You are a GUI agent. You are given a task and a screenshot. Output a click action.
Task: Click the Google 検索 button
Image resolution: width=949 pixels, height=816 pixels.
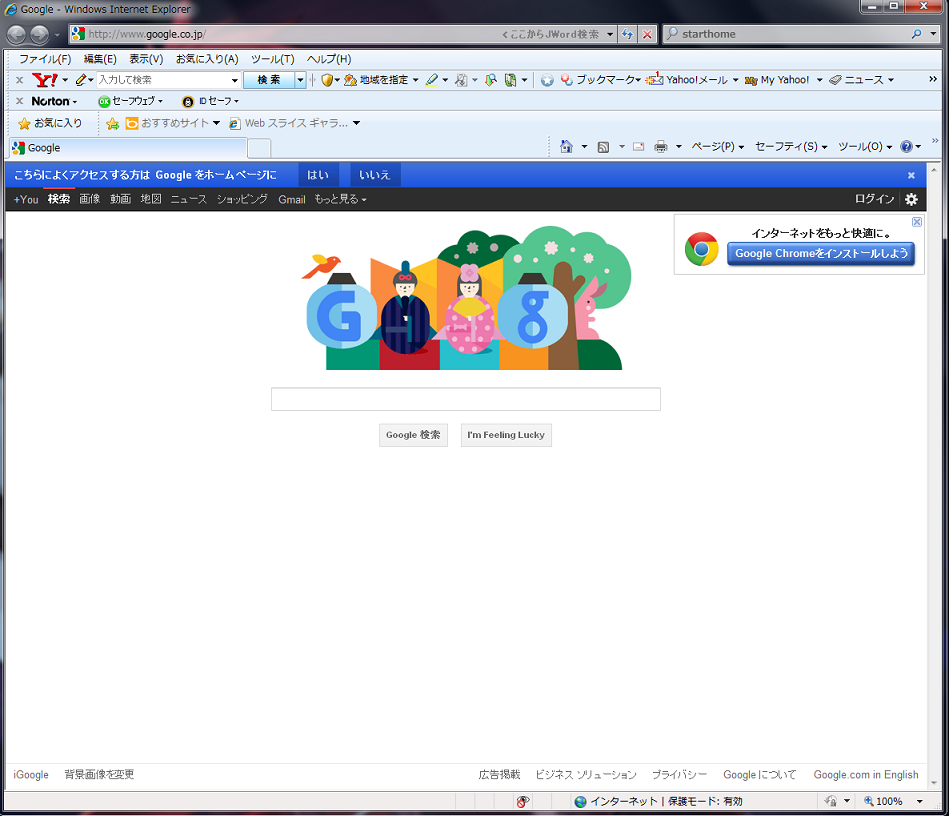(x=413, y=435)
